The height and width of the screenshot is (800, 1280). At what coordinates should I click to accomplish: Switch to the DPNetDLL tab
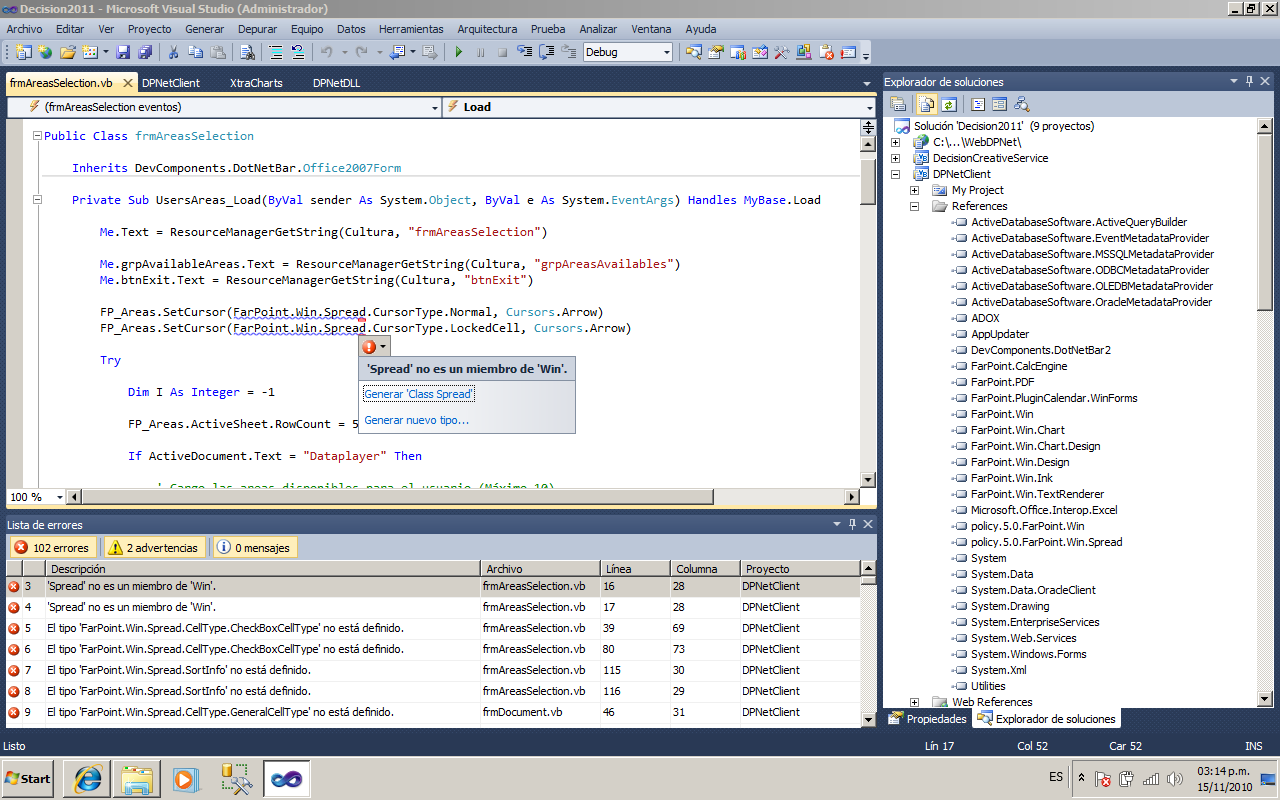336,83
